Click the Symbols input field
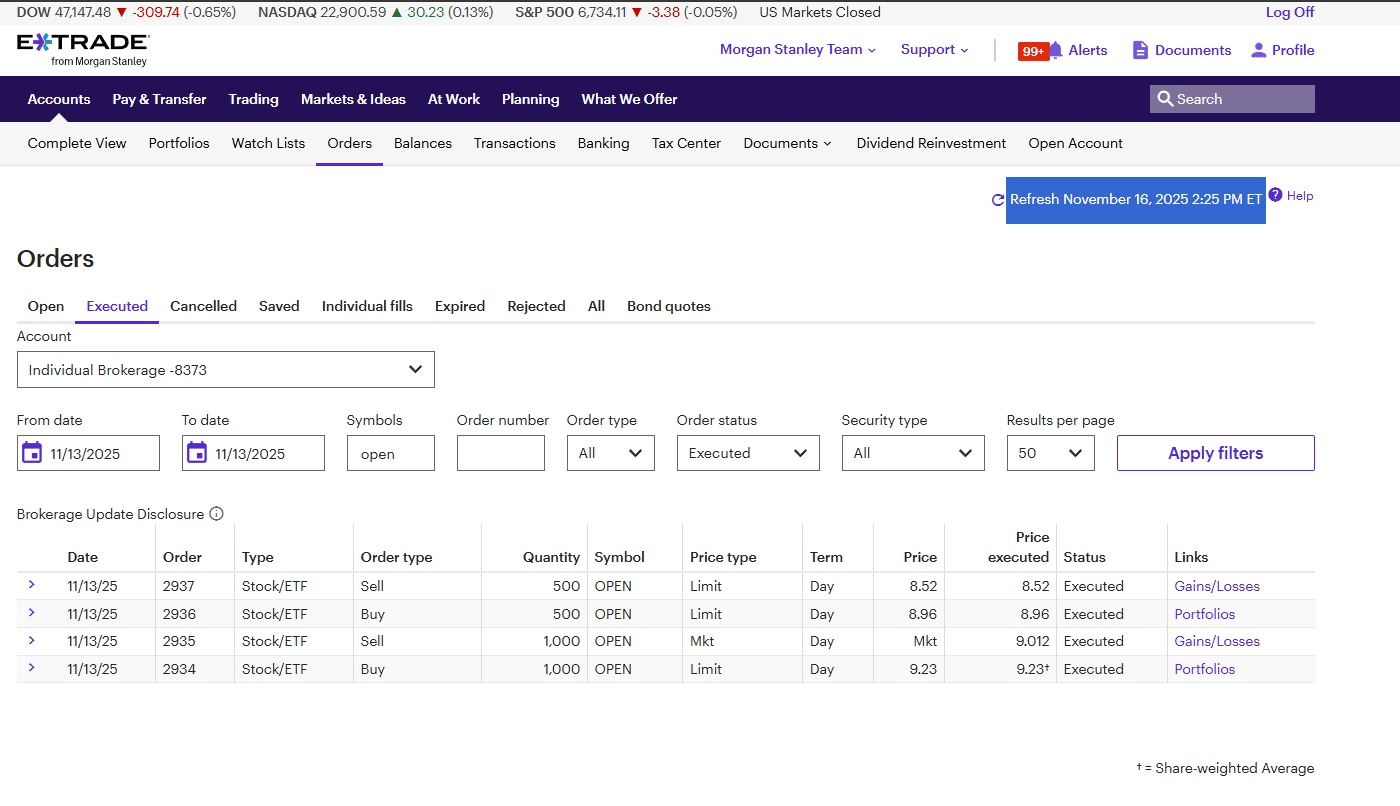Image resolution: width=1400 pixels, height=806 pixels. click(x=390, y=453)
